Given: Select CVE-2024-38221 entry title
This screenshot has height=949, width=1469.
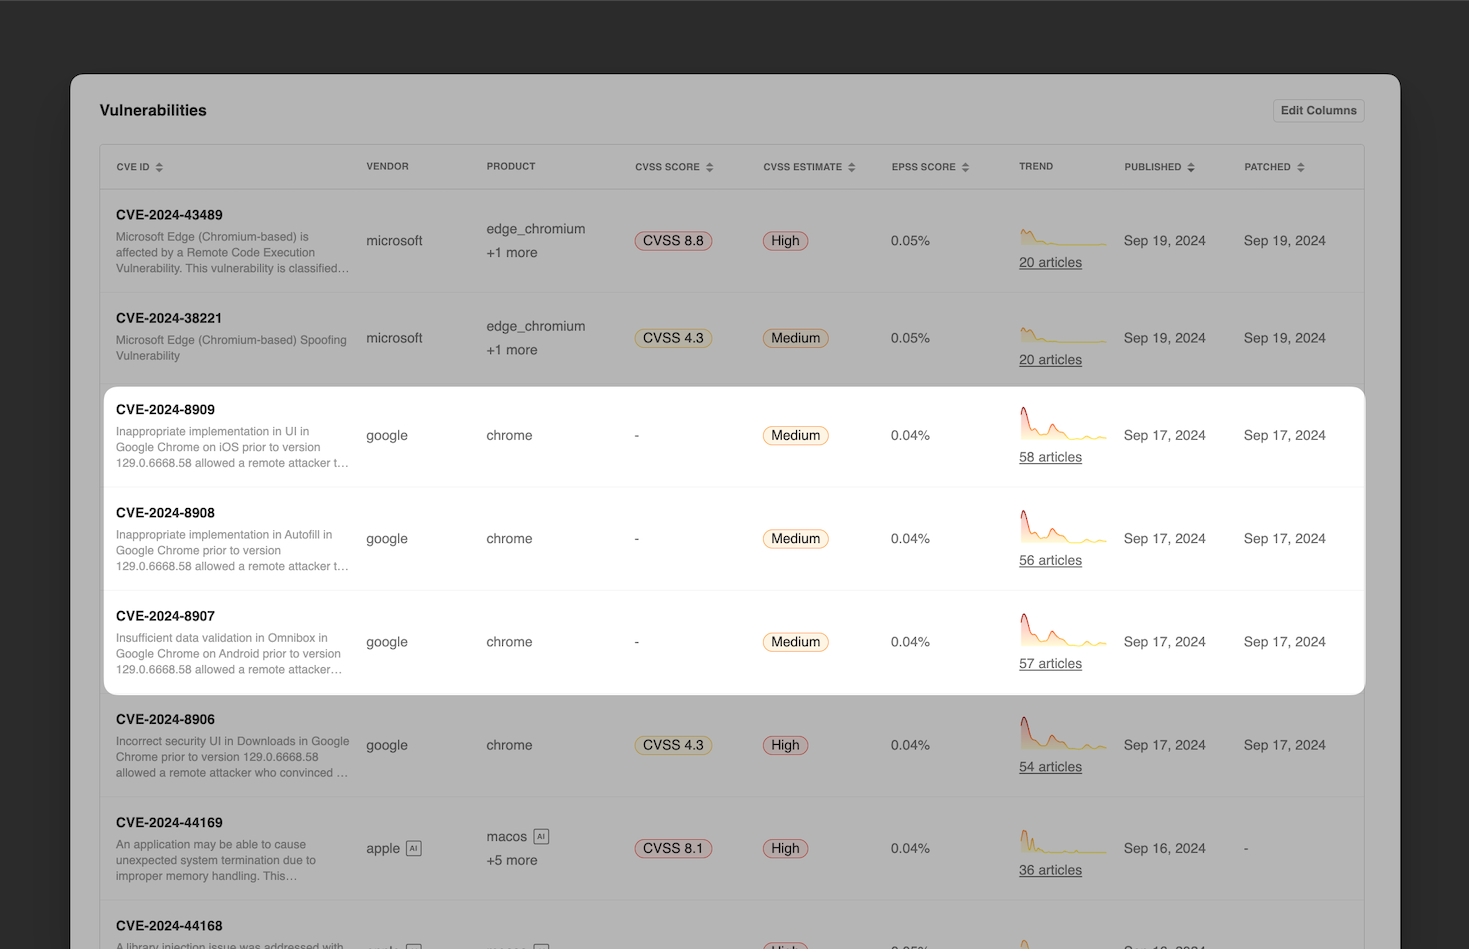Looking at the screenshot, I should tap(169, 318).
